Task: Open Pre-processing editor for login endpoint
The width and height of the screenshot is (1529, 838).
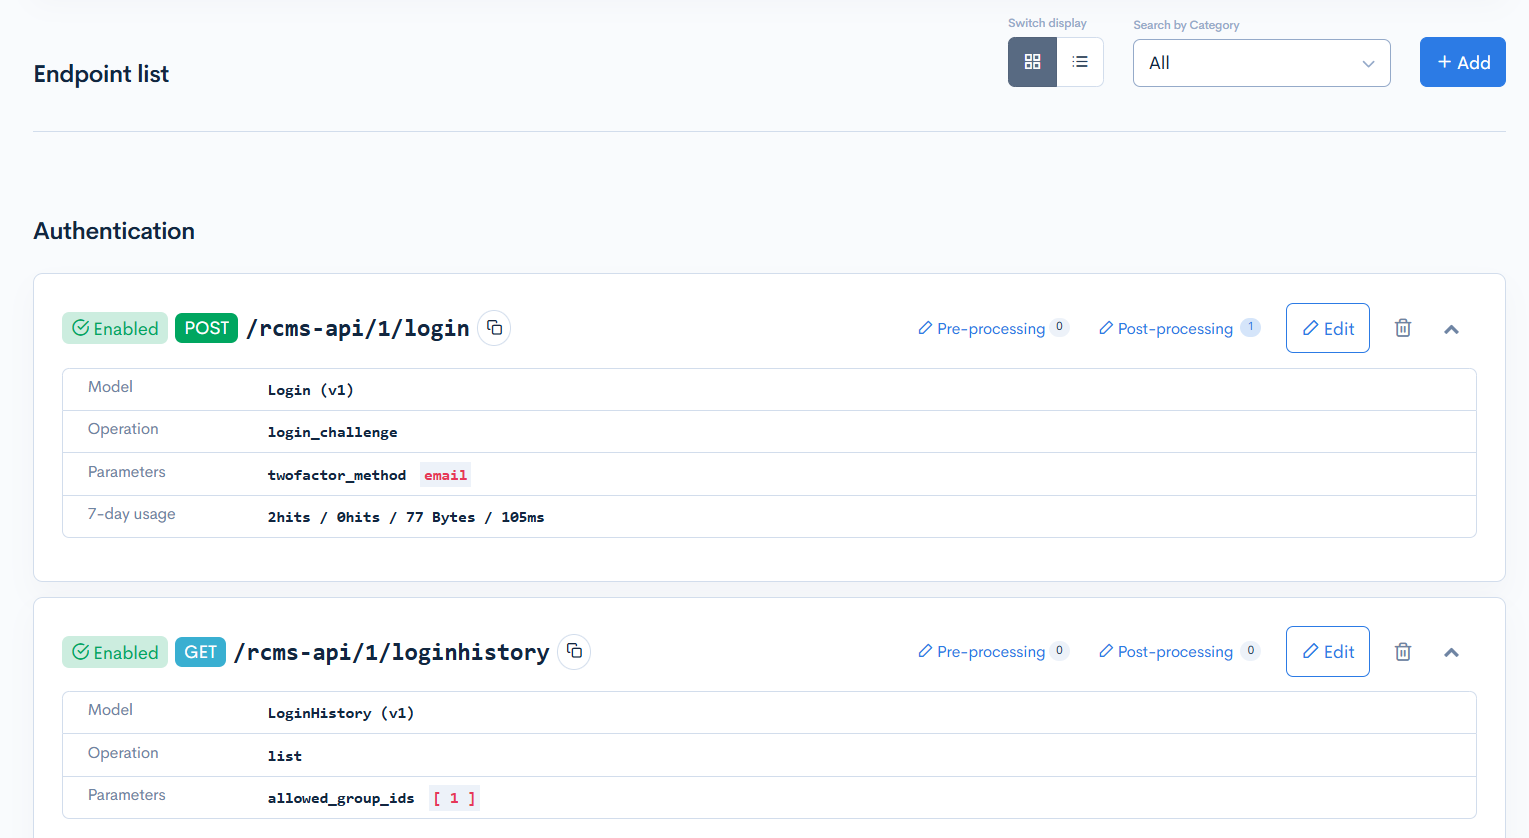Action: pyautogui.click(x=984, y=328)
